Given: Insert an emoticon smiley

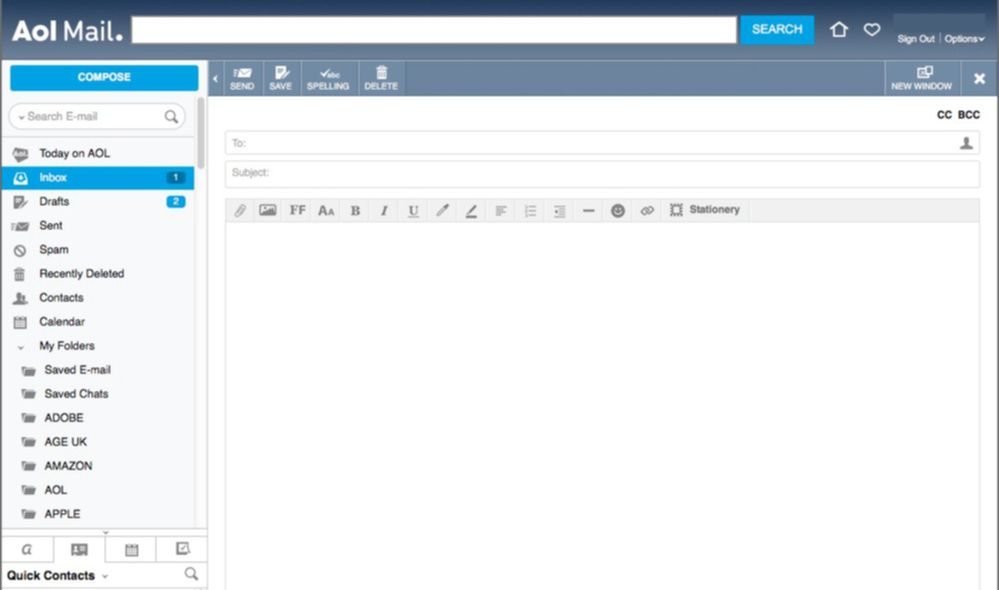Looking at the screenshot, I should pos(617,210).
